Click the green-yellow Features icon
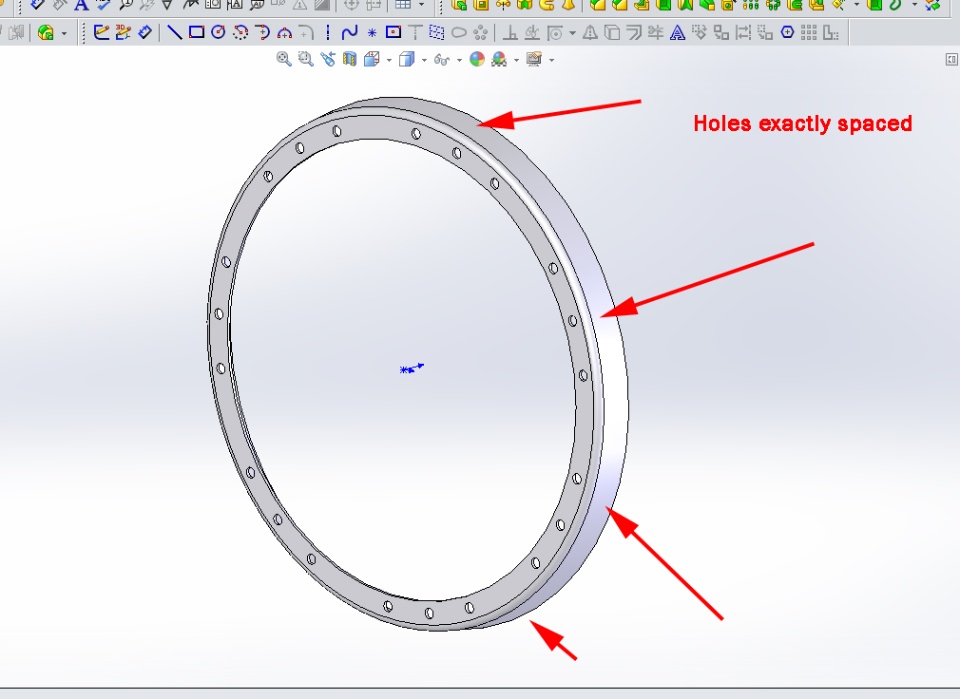 46,32
